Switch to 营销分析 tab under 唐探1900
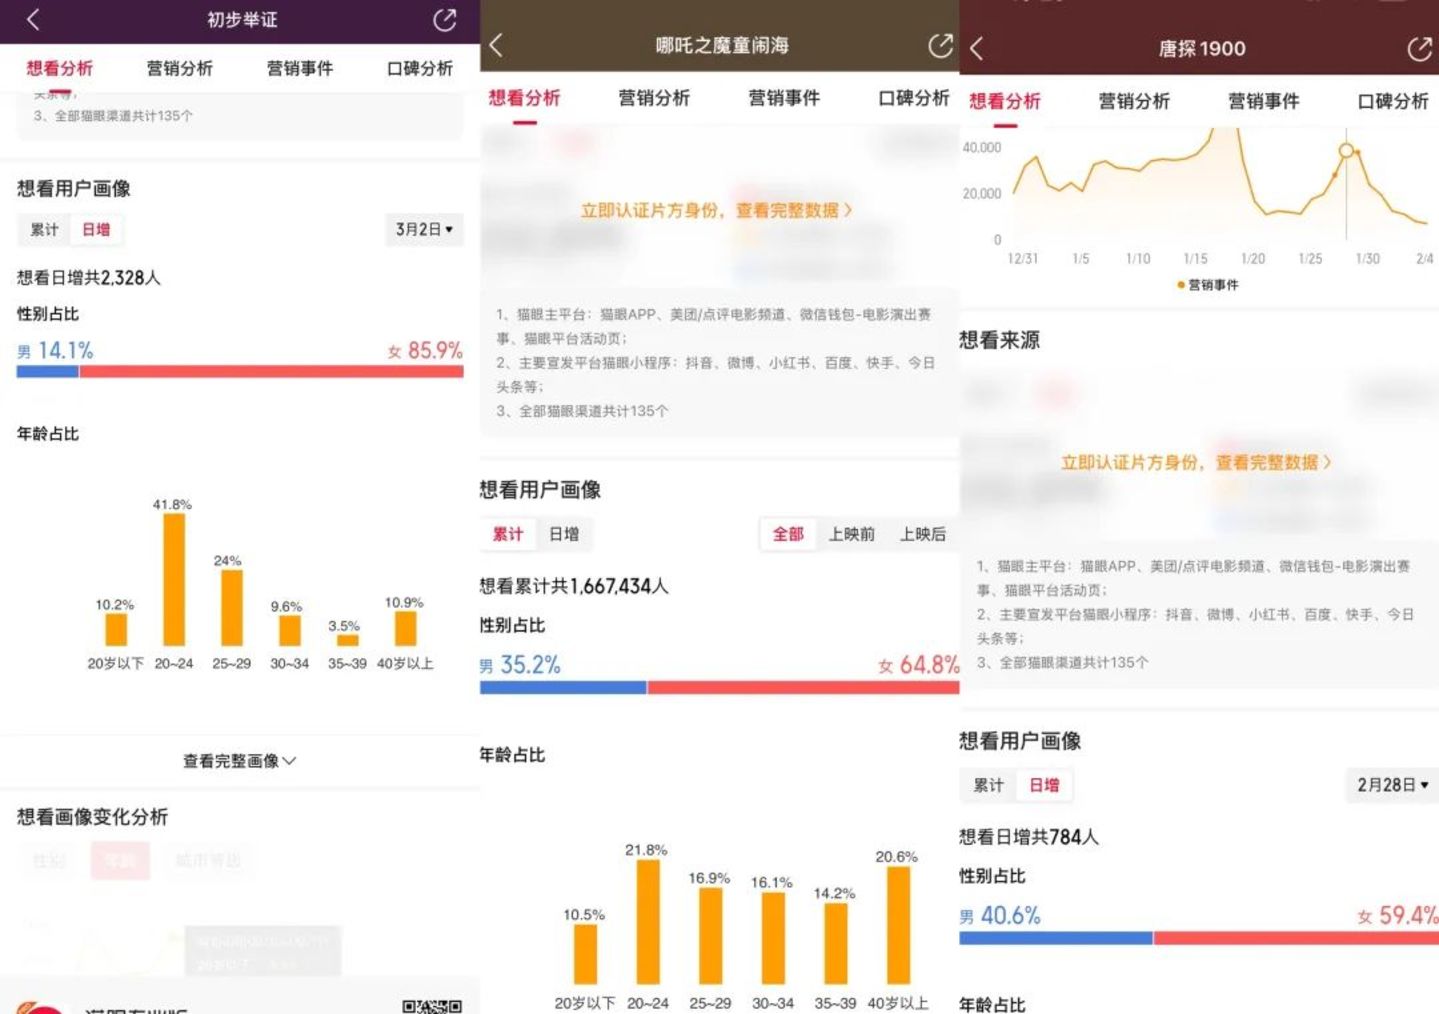This screenshot has width=1439, height=1014. 1134,101
